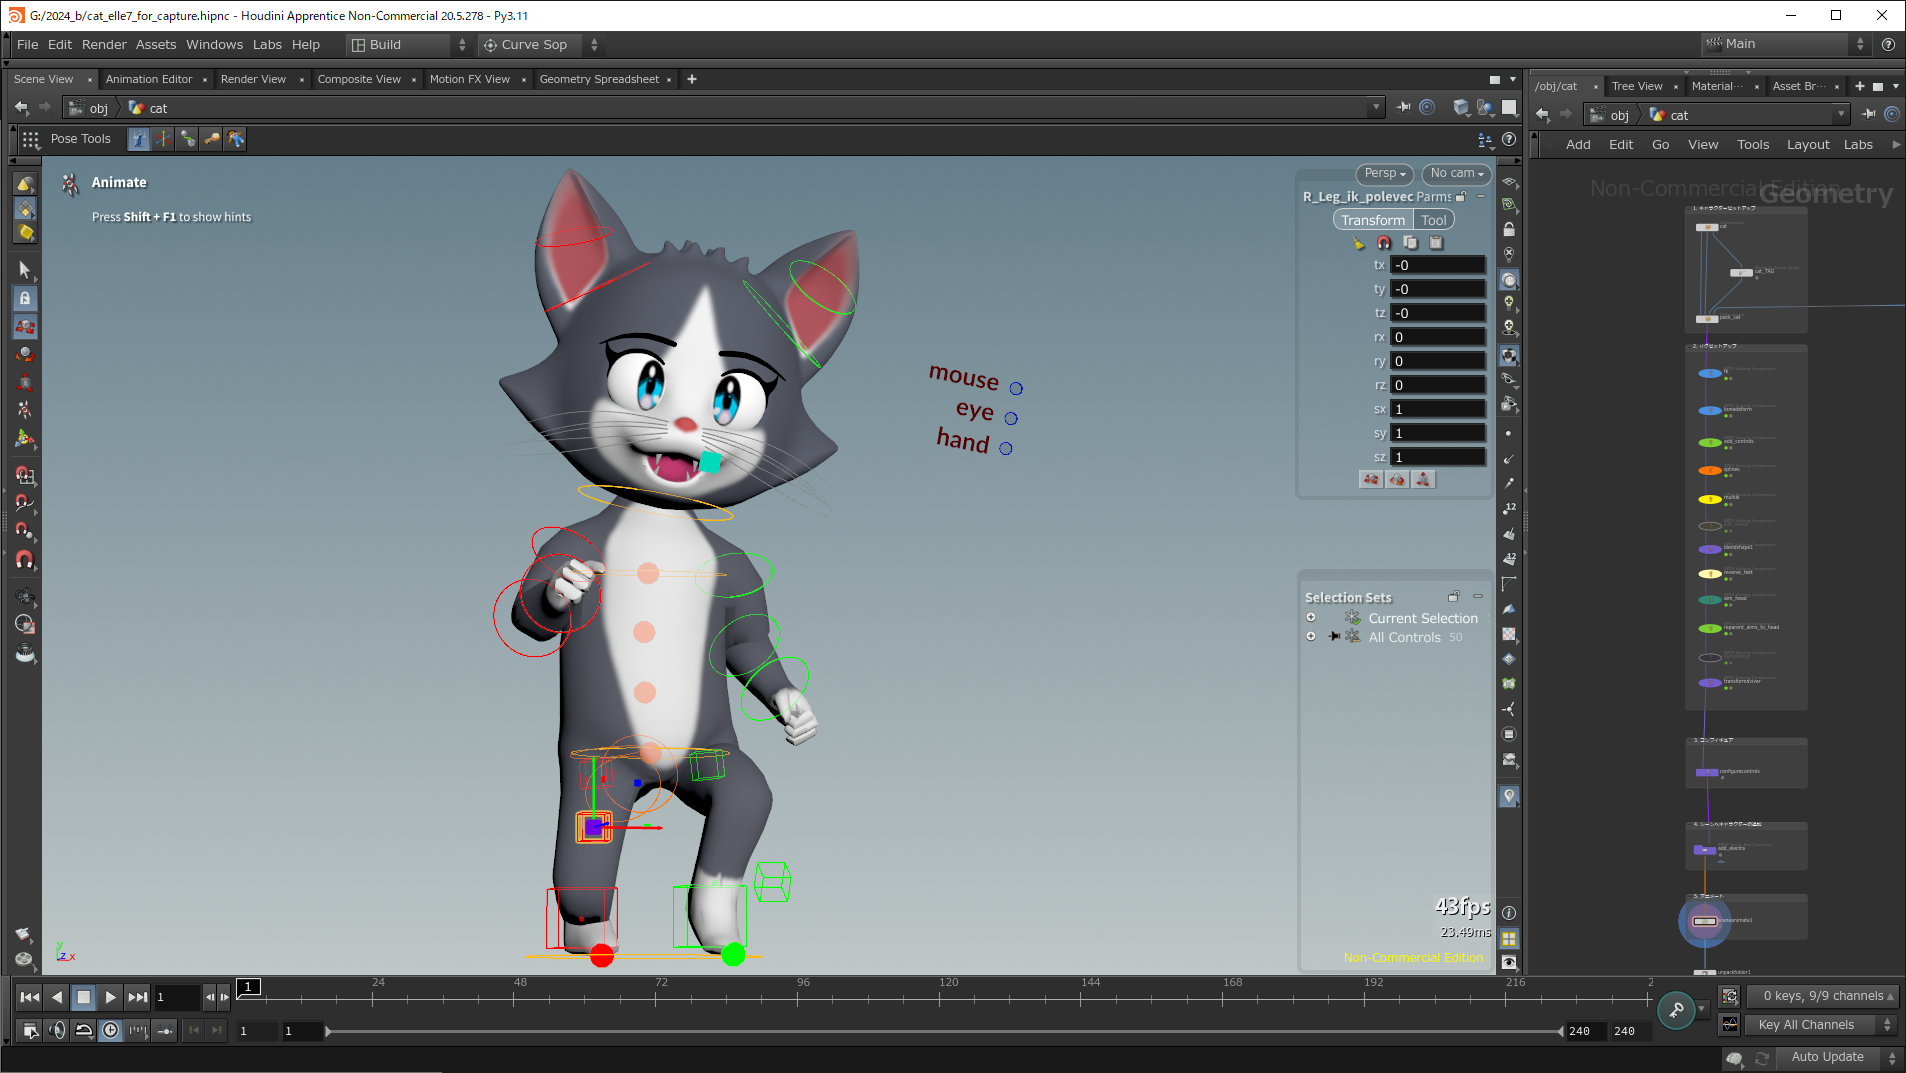Click the first keyframe button under sz
Image resolution: width=1906 pixels, height=1073 pixels.
coord(1371,480)
